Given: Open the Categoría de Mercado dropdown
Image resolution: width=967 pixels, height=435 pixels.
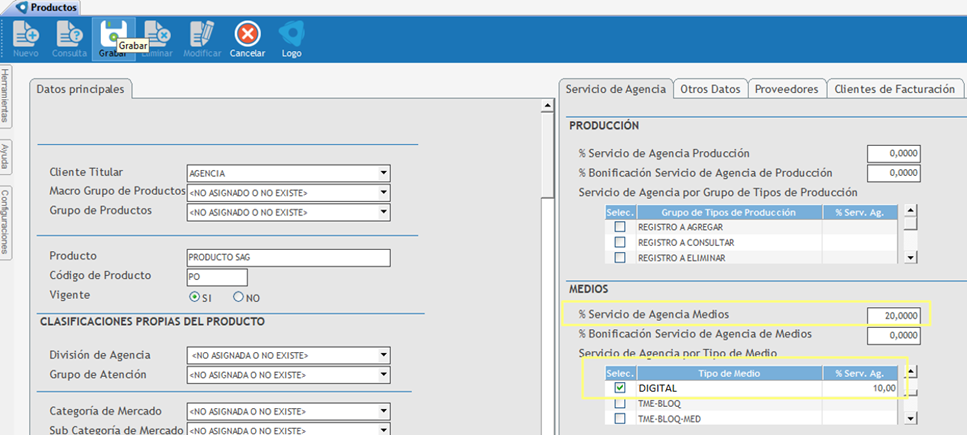Looking at the screenshot, I should pos(384,411).
